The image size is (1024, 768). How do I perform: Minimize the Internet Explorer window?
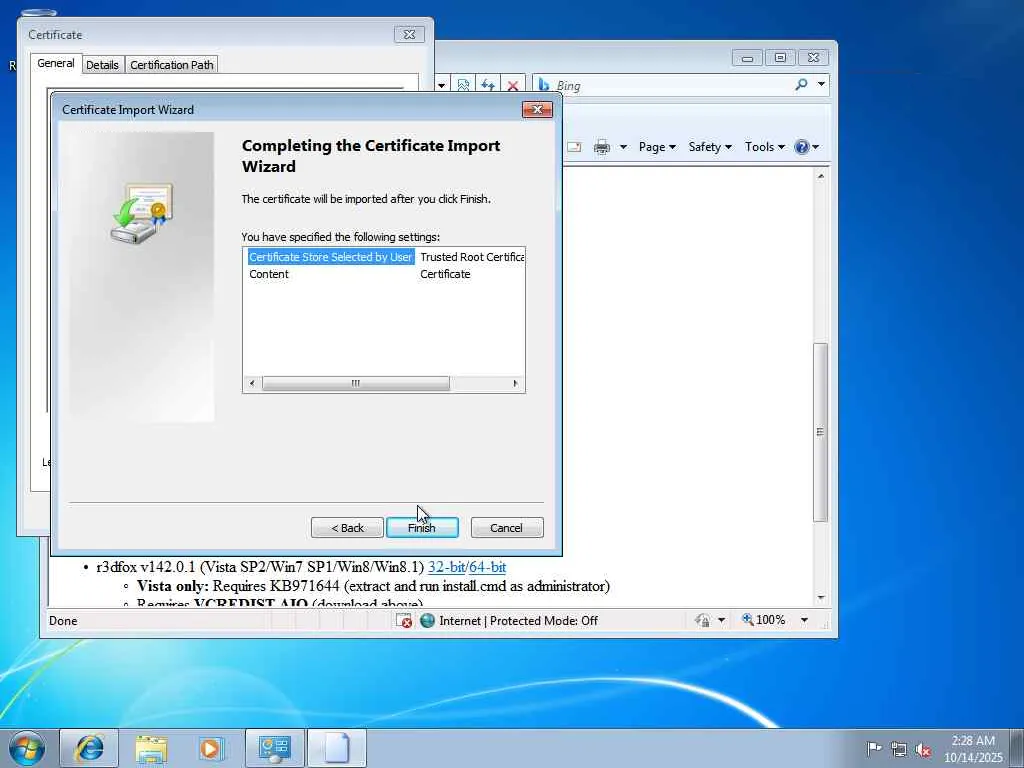[x=747, y=58]
